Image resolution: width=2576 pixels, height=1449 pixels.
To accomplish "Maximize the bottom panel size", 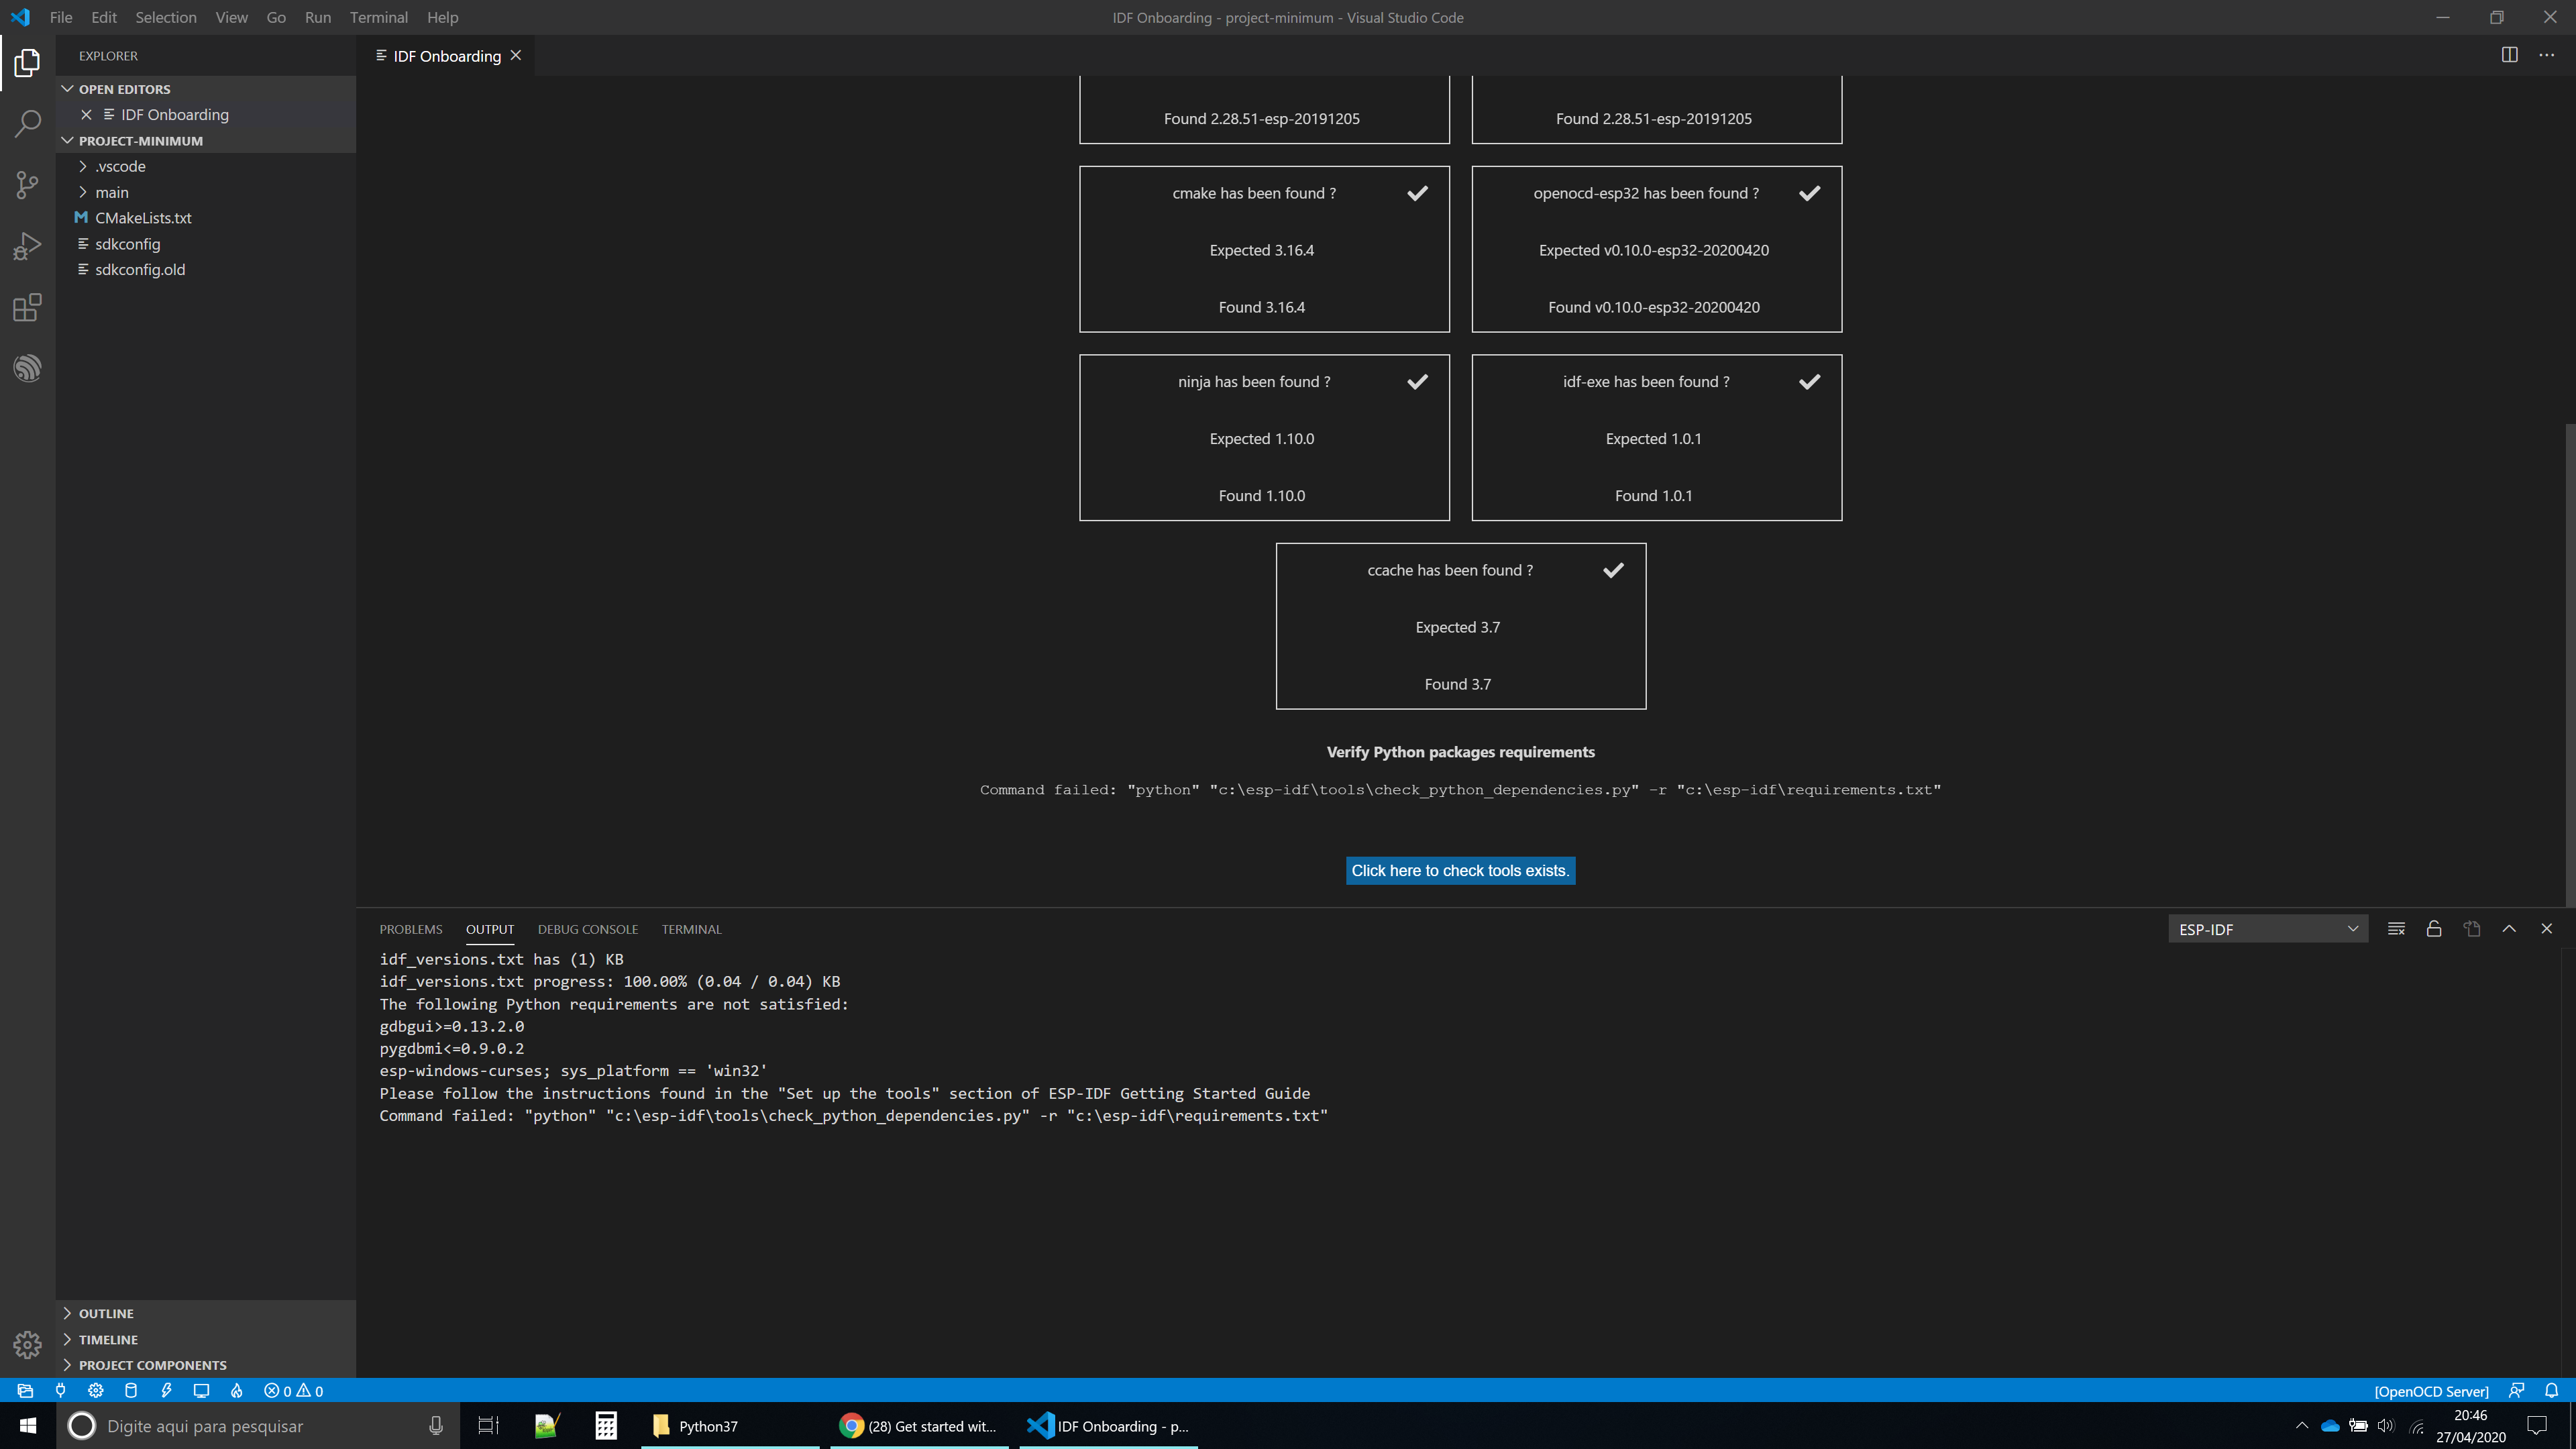I will [2509, 929].
